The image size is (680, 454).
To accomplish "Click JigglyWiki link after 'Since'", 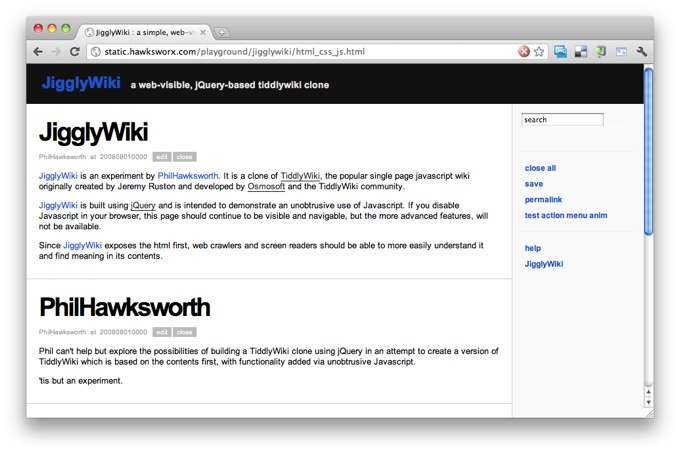I will (x=82, y=245).
